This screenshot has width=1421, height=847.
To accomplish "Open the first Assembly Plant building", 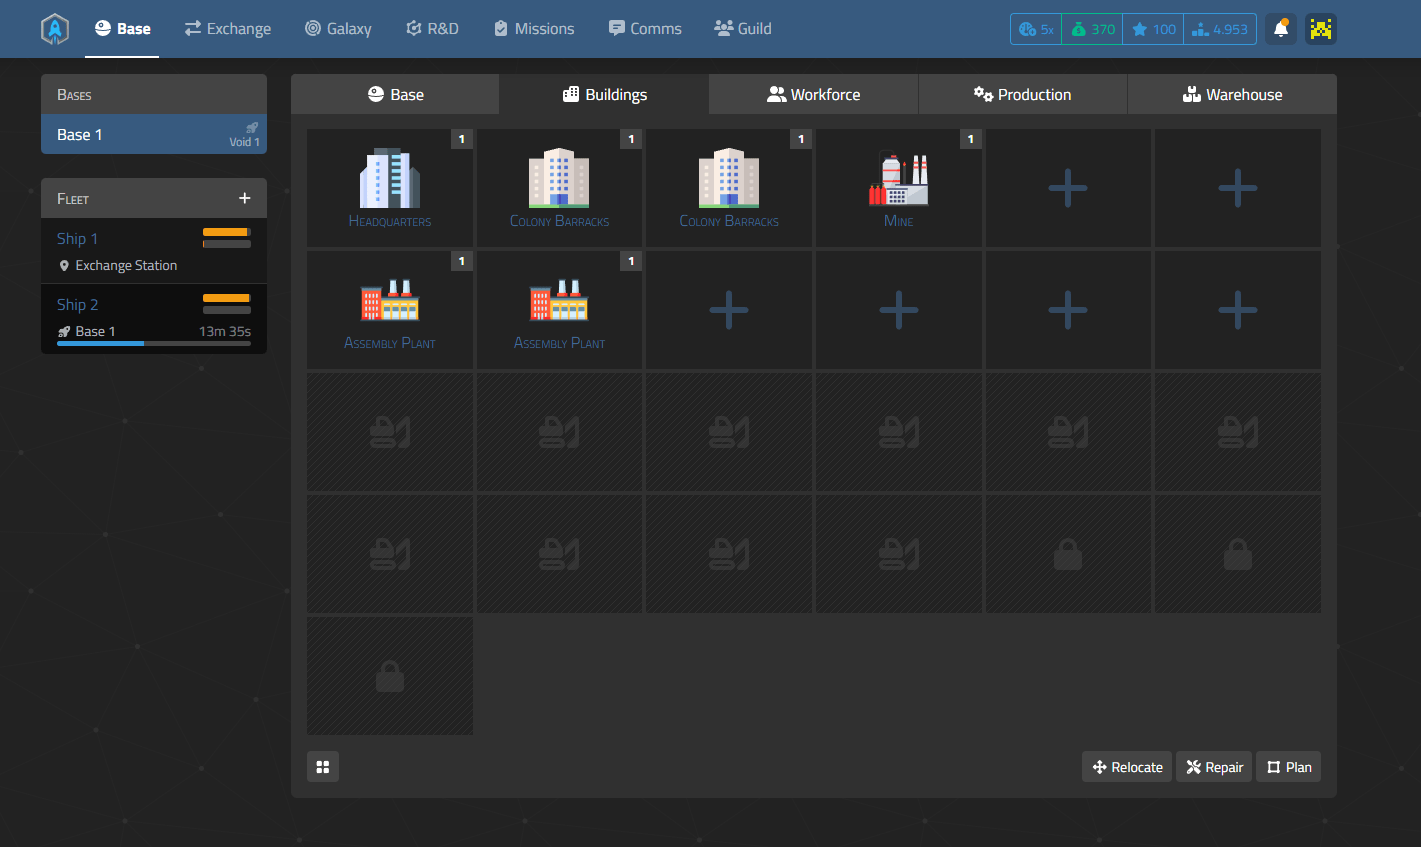I will click(390, 310).
